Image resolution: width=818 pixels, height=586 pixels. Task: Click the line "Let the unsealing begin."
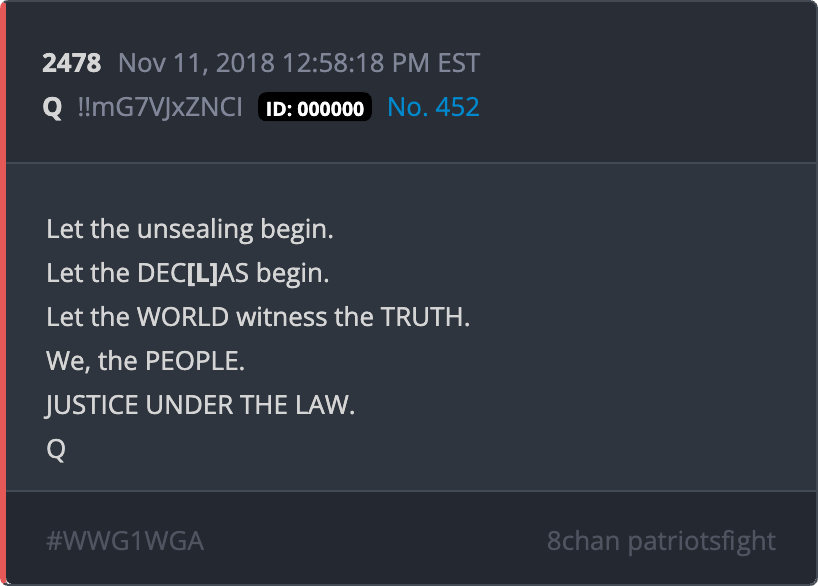[190, 230]
